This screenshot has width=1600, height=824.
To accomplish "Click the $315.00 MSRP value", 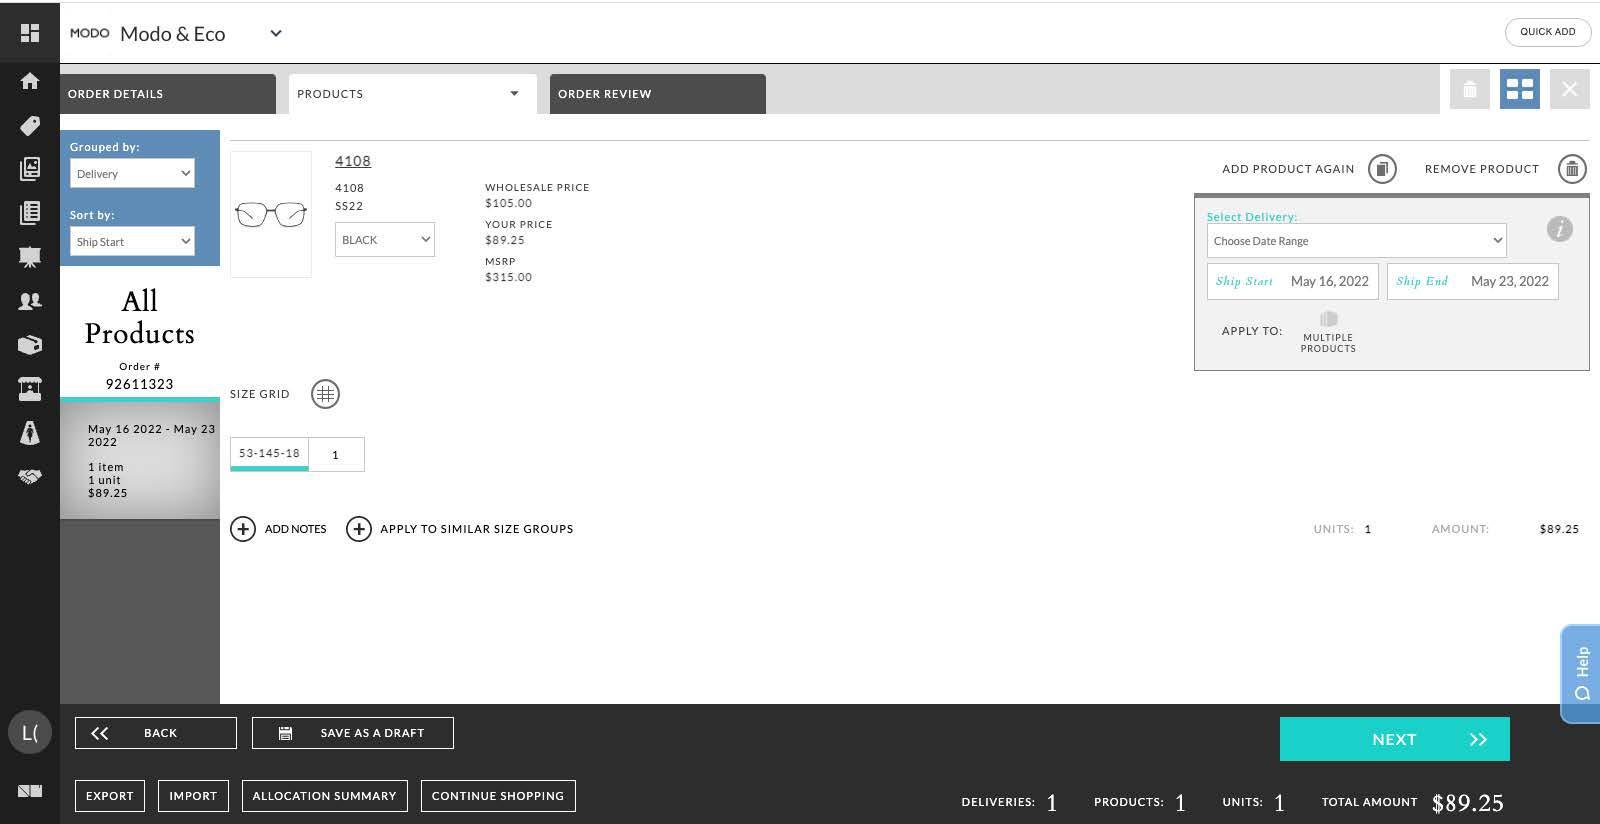I will 509,277.
